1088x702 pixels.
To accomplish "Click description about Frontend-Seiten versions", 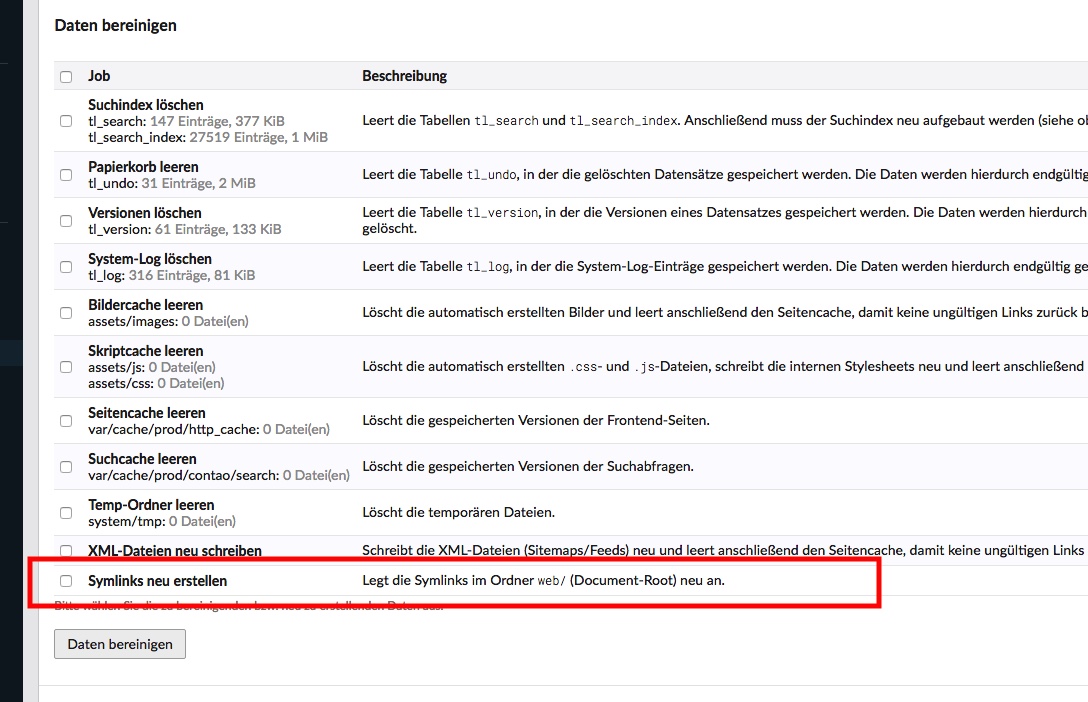I will 536,420.
